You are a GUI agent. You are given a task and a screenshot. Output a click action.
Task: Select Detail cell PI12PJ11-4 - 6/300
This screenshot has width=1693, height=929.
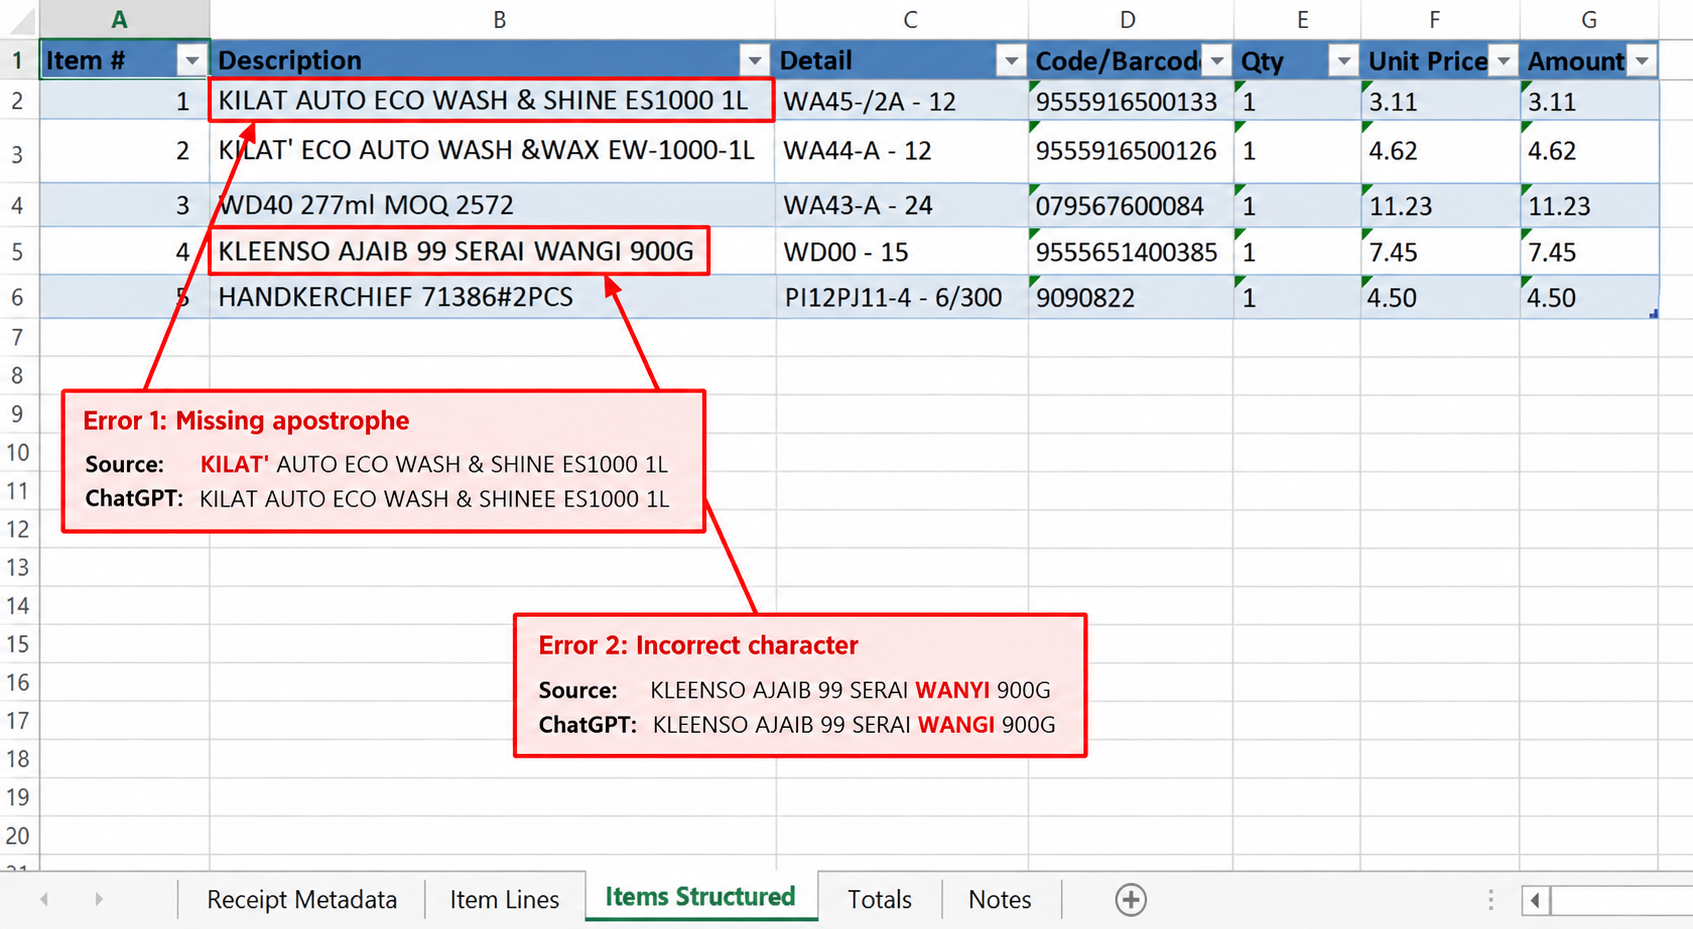click(902, 297)
